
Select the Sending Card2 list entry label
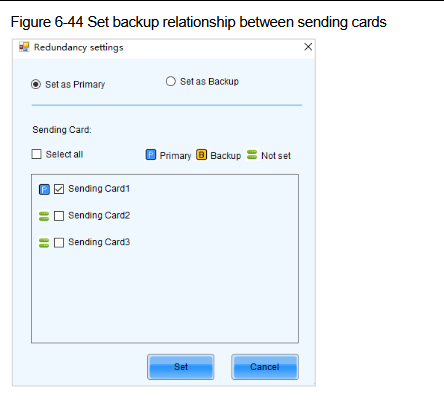pos(99,215)
